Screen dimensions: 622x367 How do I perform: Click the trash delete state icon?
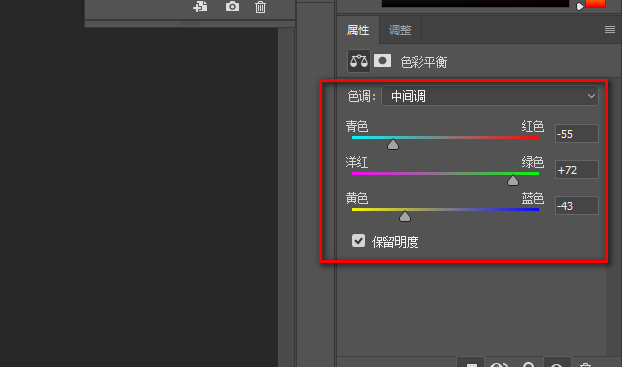click(x=260, y=7)
